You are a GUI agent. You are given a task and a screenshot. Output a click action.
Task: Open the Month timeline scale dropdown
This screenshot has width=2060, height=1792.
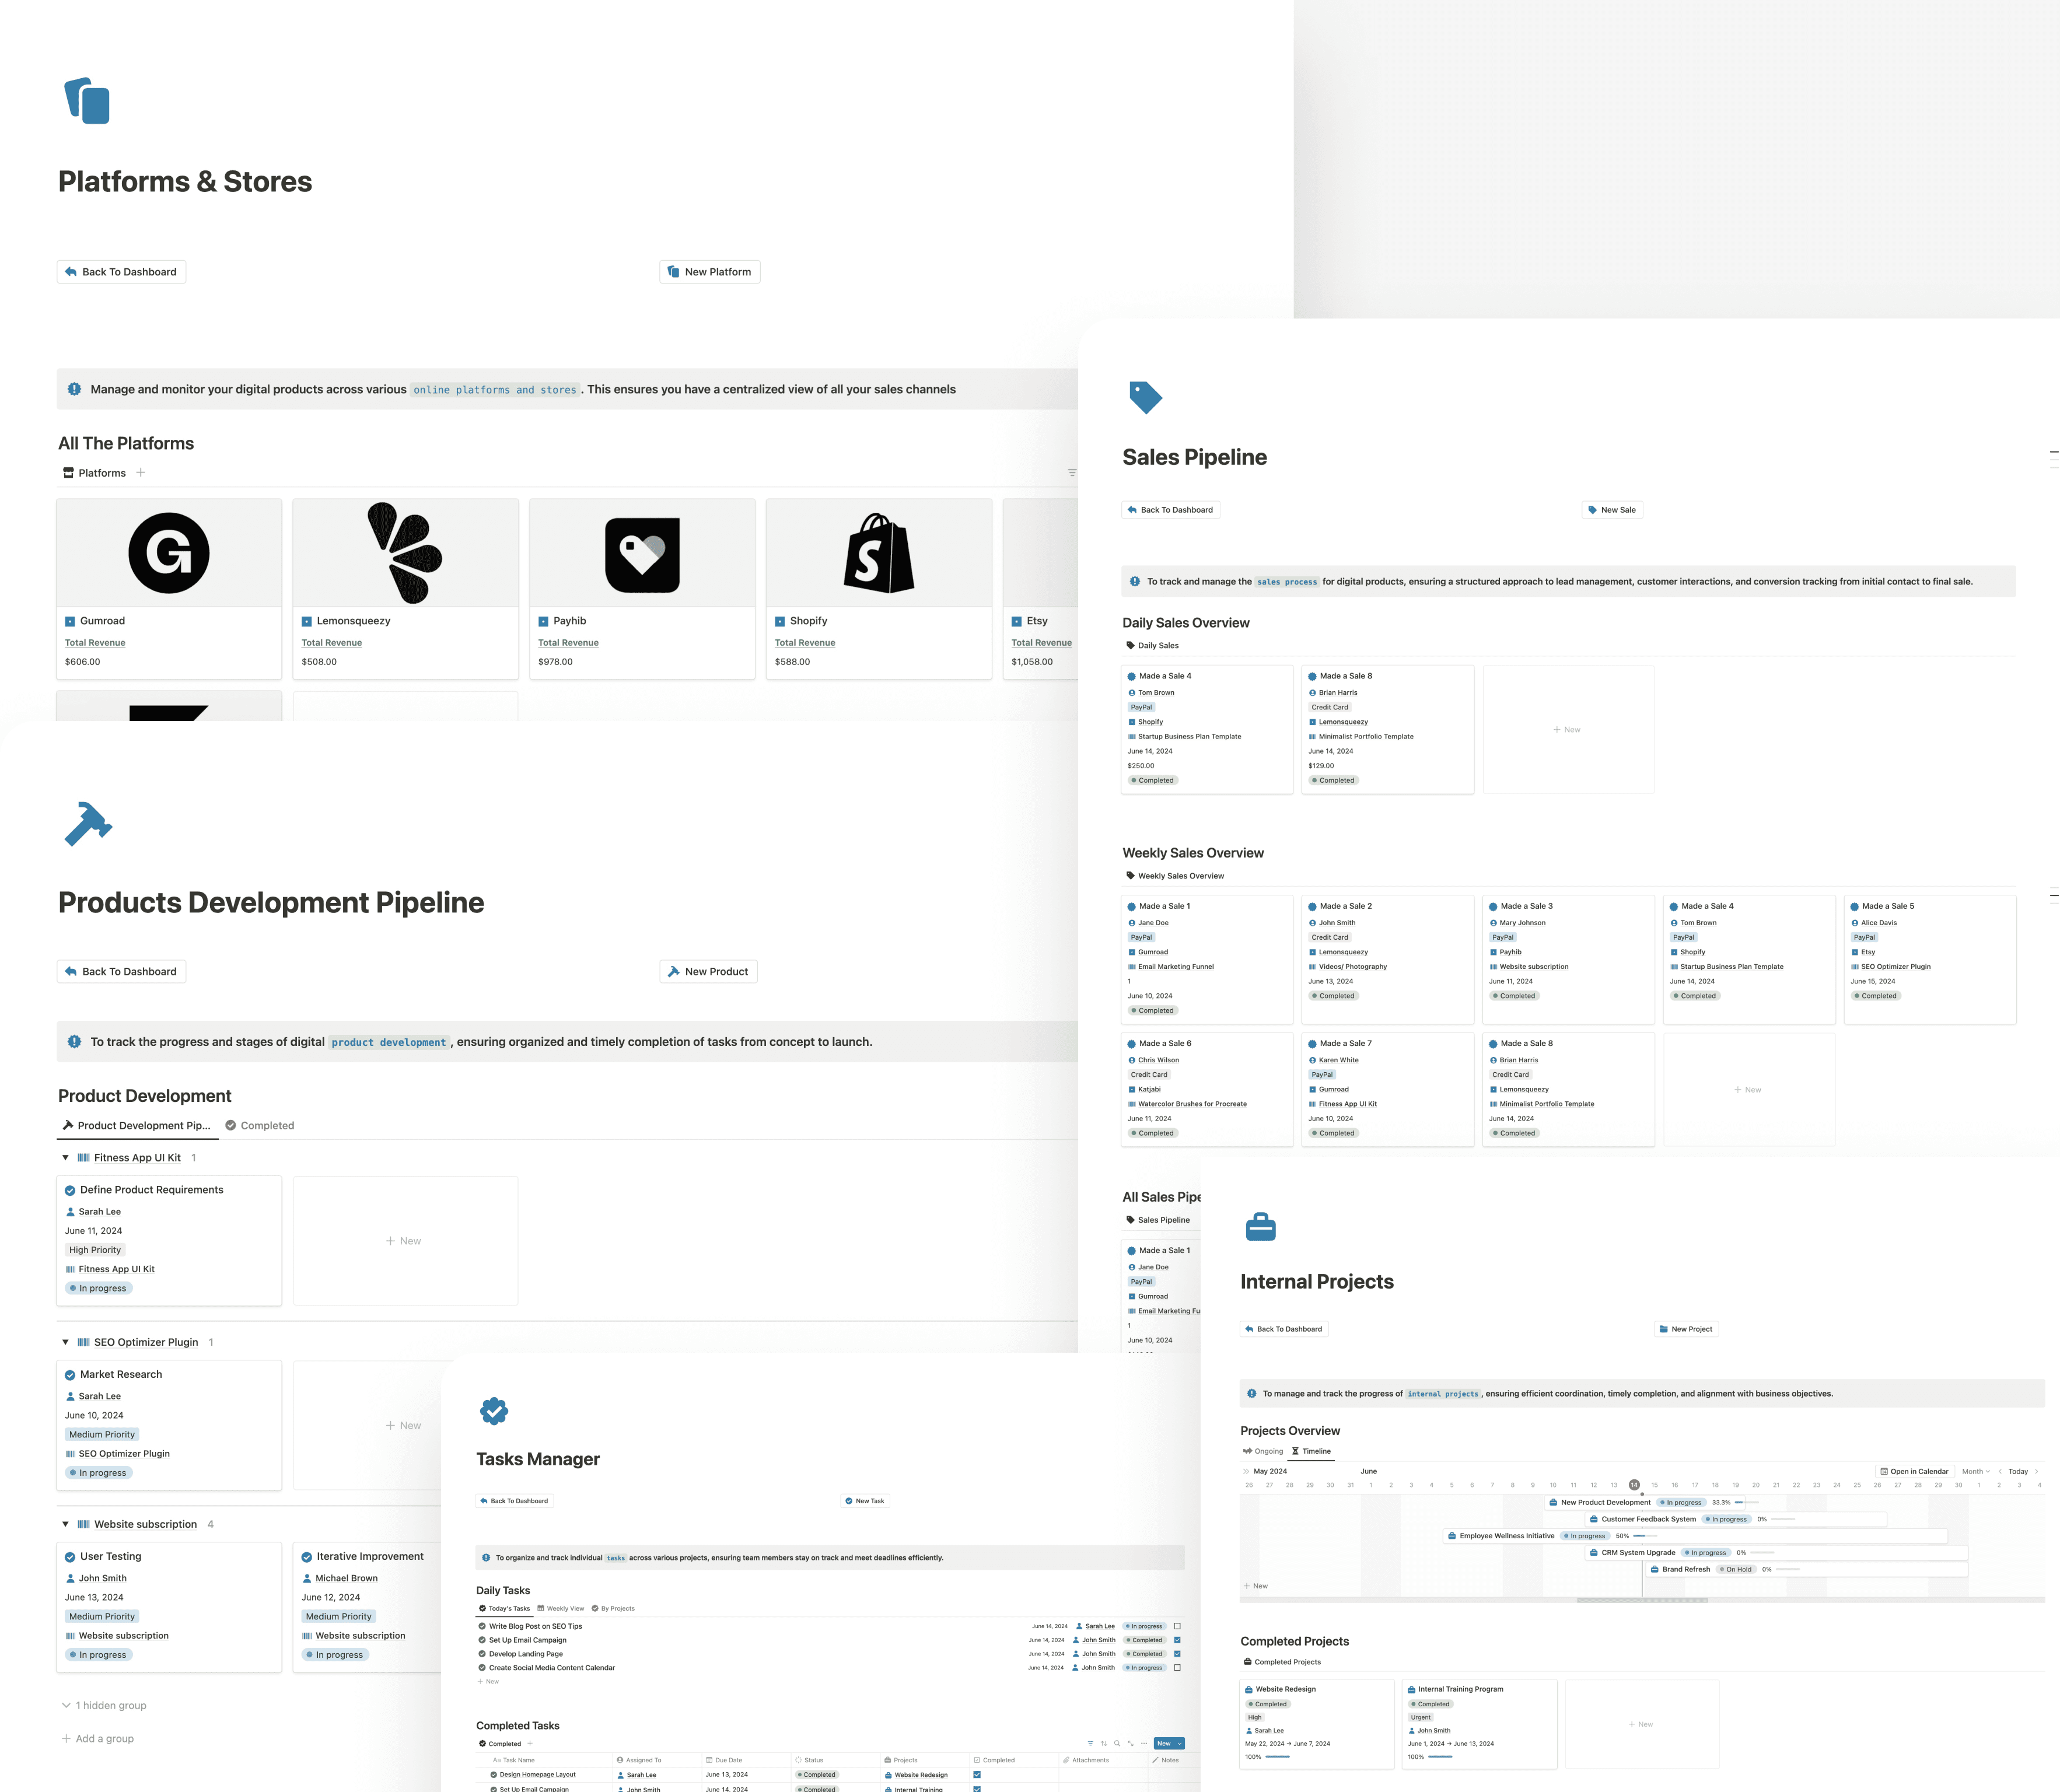coord(1975,1472)
